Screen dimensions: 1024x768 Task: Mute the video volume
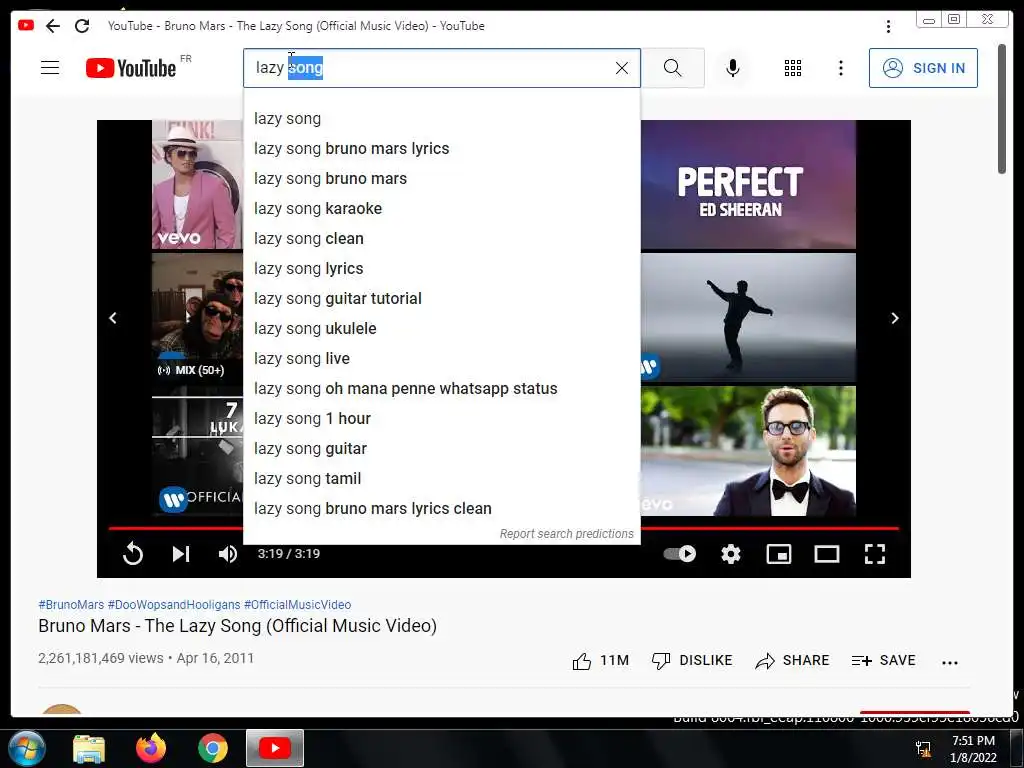point(227,554)
